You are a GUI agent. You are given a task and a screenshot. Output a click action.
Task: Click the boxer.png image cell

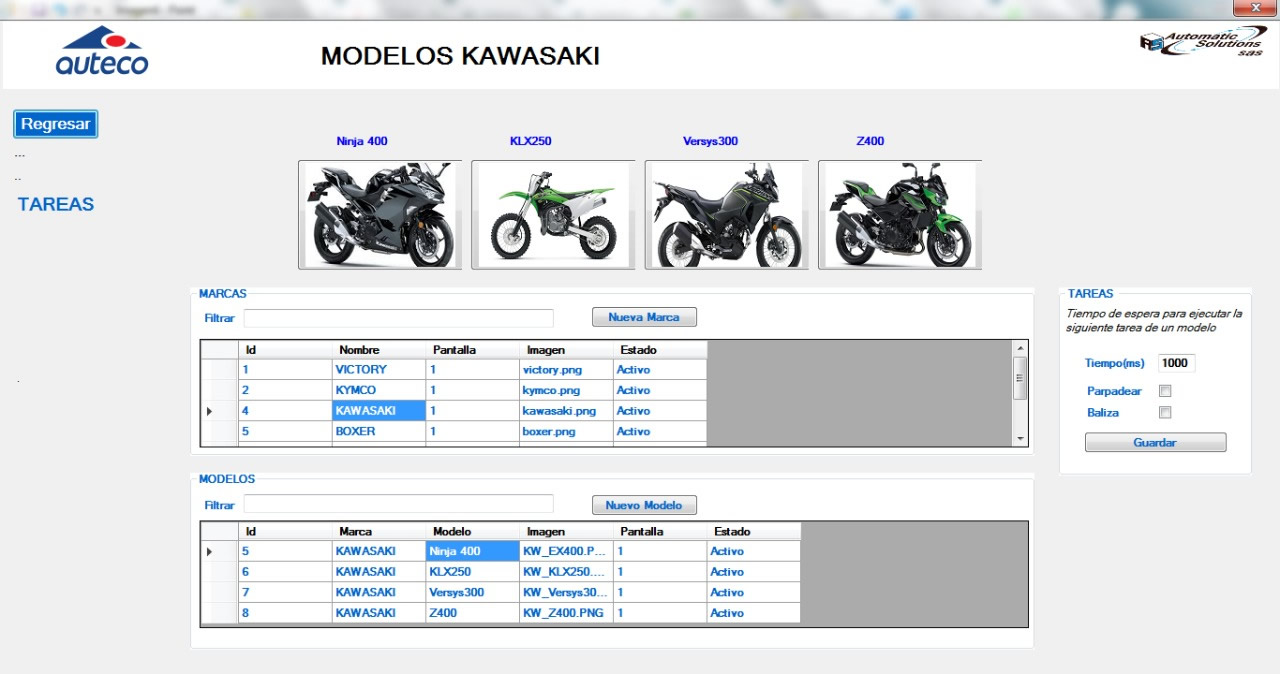click(x=567, y=431)
